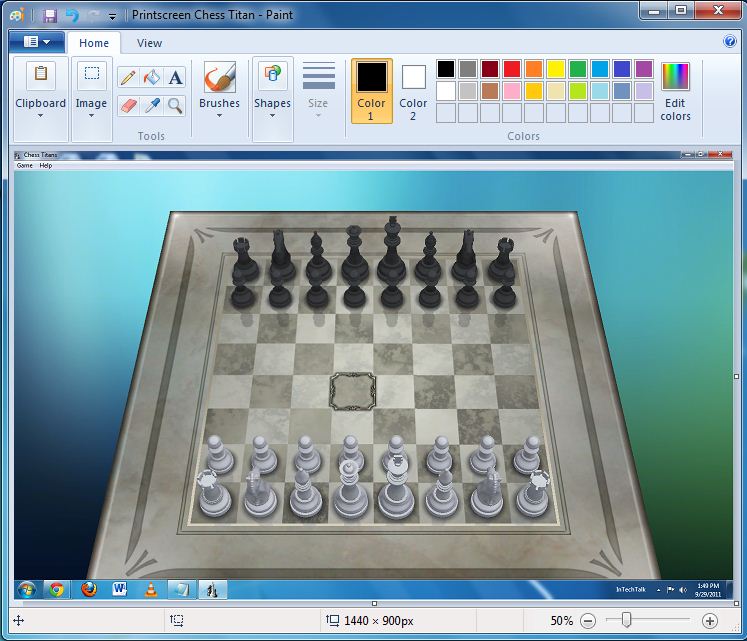The width and height of the screenshot is (747, 641).
Task: Pick the dark red color swatch
Action: [x=490, y=69]
